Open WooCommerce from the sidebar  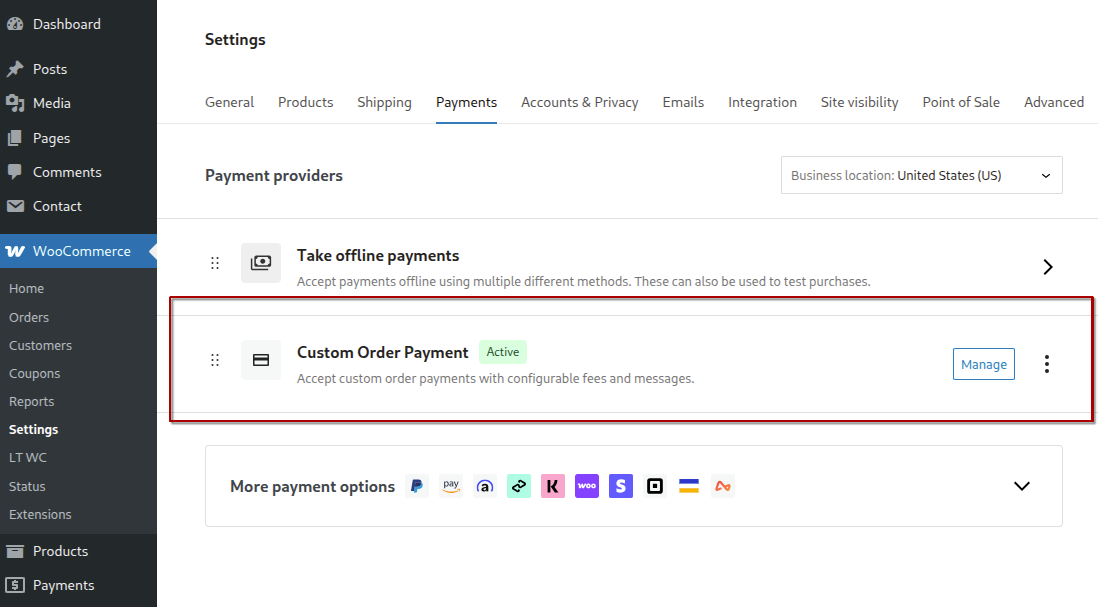pyautogui.click(x=78, y=251)
